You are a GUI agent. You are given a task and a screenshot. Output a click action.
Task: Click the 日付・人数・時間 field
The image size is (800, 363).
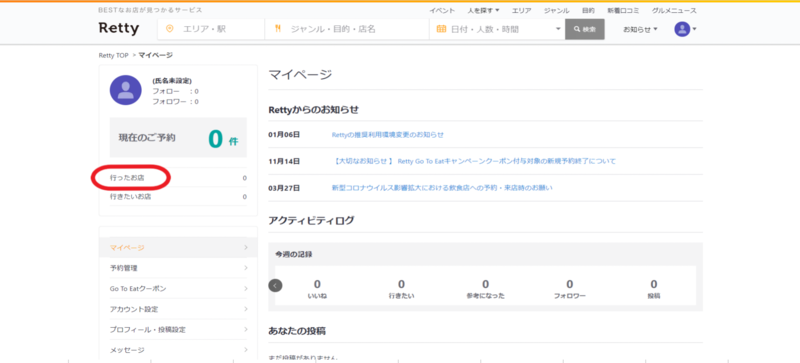coord(497,29)
